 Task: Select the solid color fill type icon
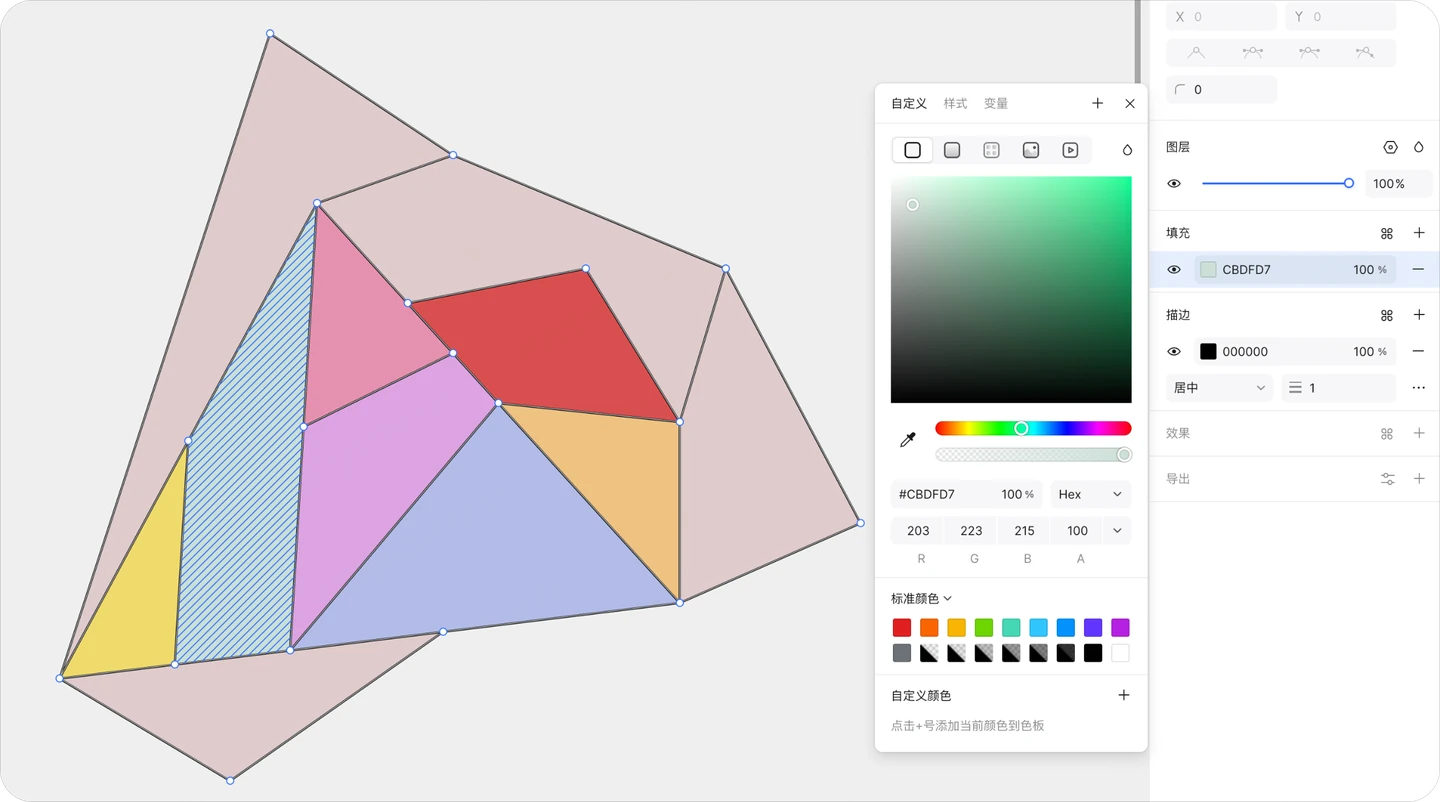click(x=912, y=150)
